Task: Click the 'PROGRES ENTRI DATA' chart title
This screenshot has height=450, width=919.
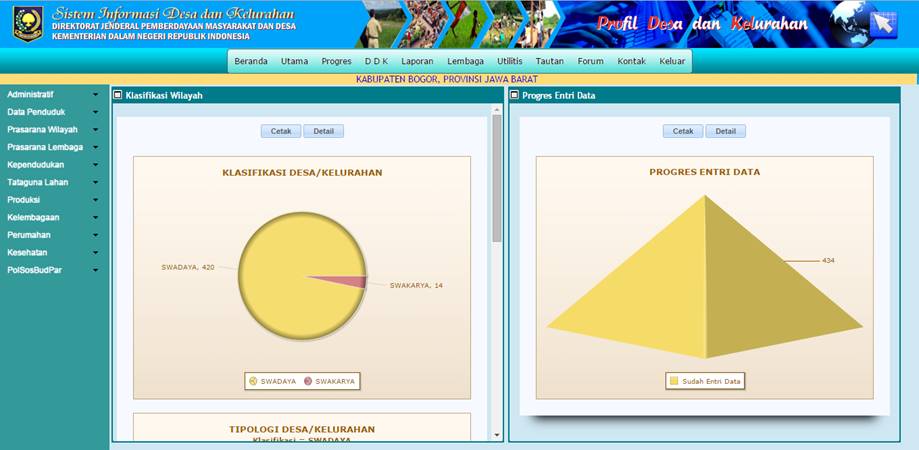Action: 704,172
